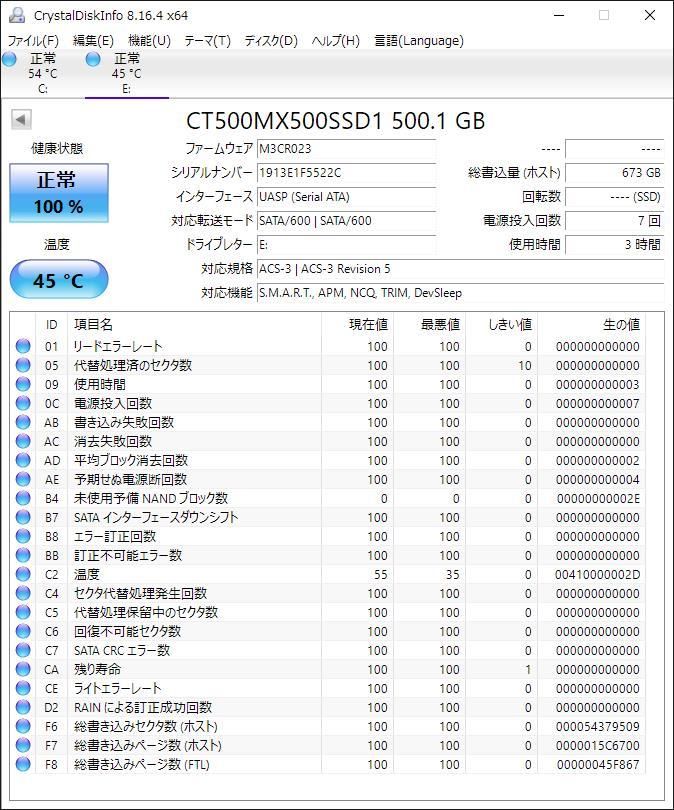This screenshot has width=674, height=810.
Task: Click the status icon for 消去失敗回数 row
Action: (23, 441)
